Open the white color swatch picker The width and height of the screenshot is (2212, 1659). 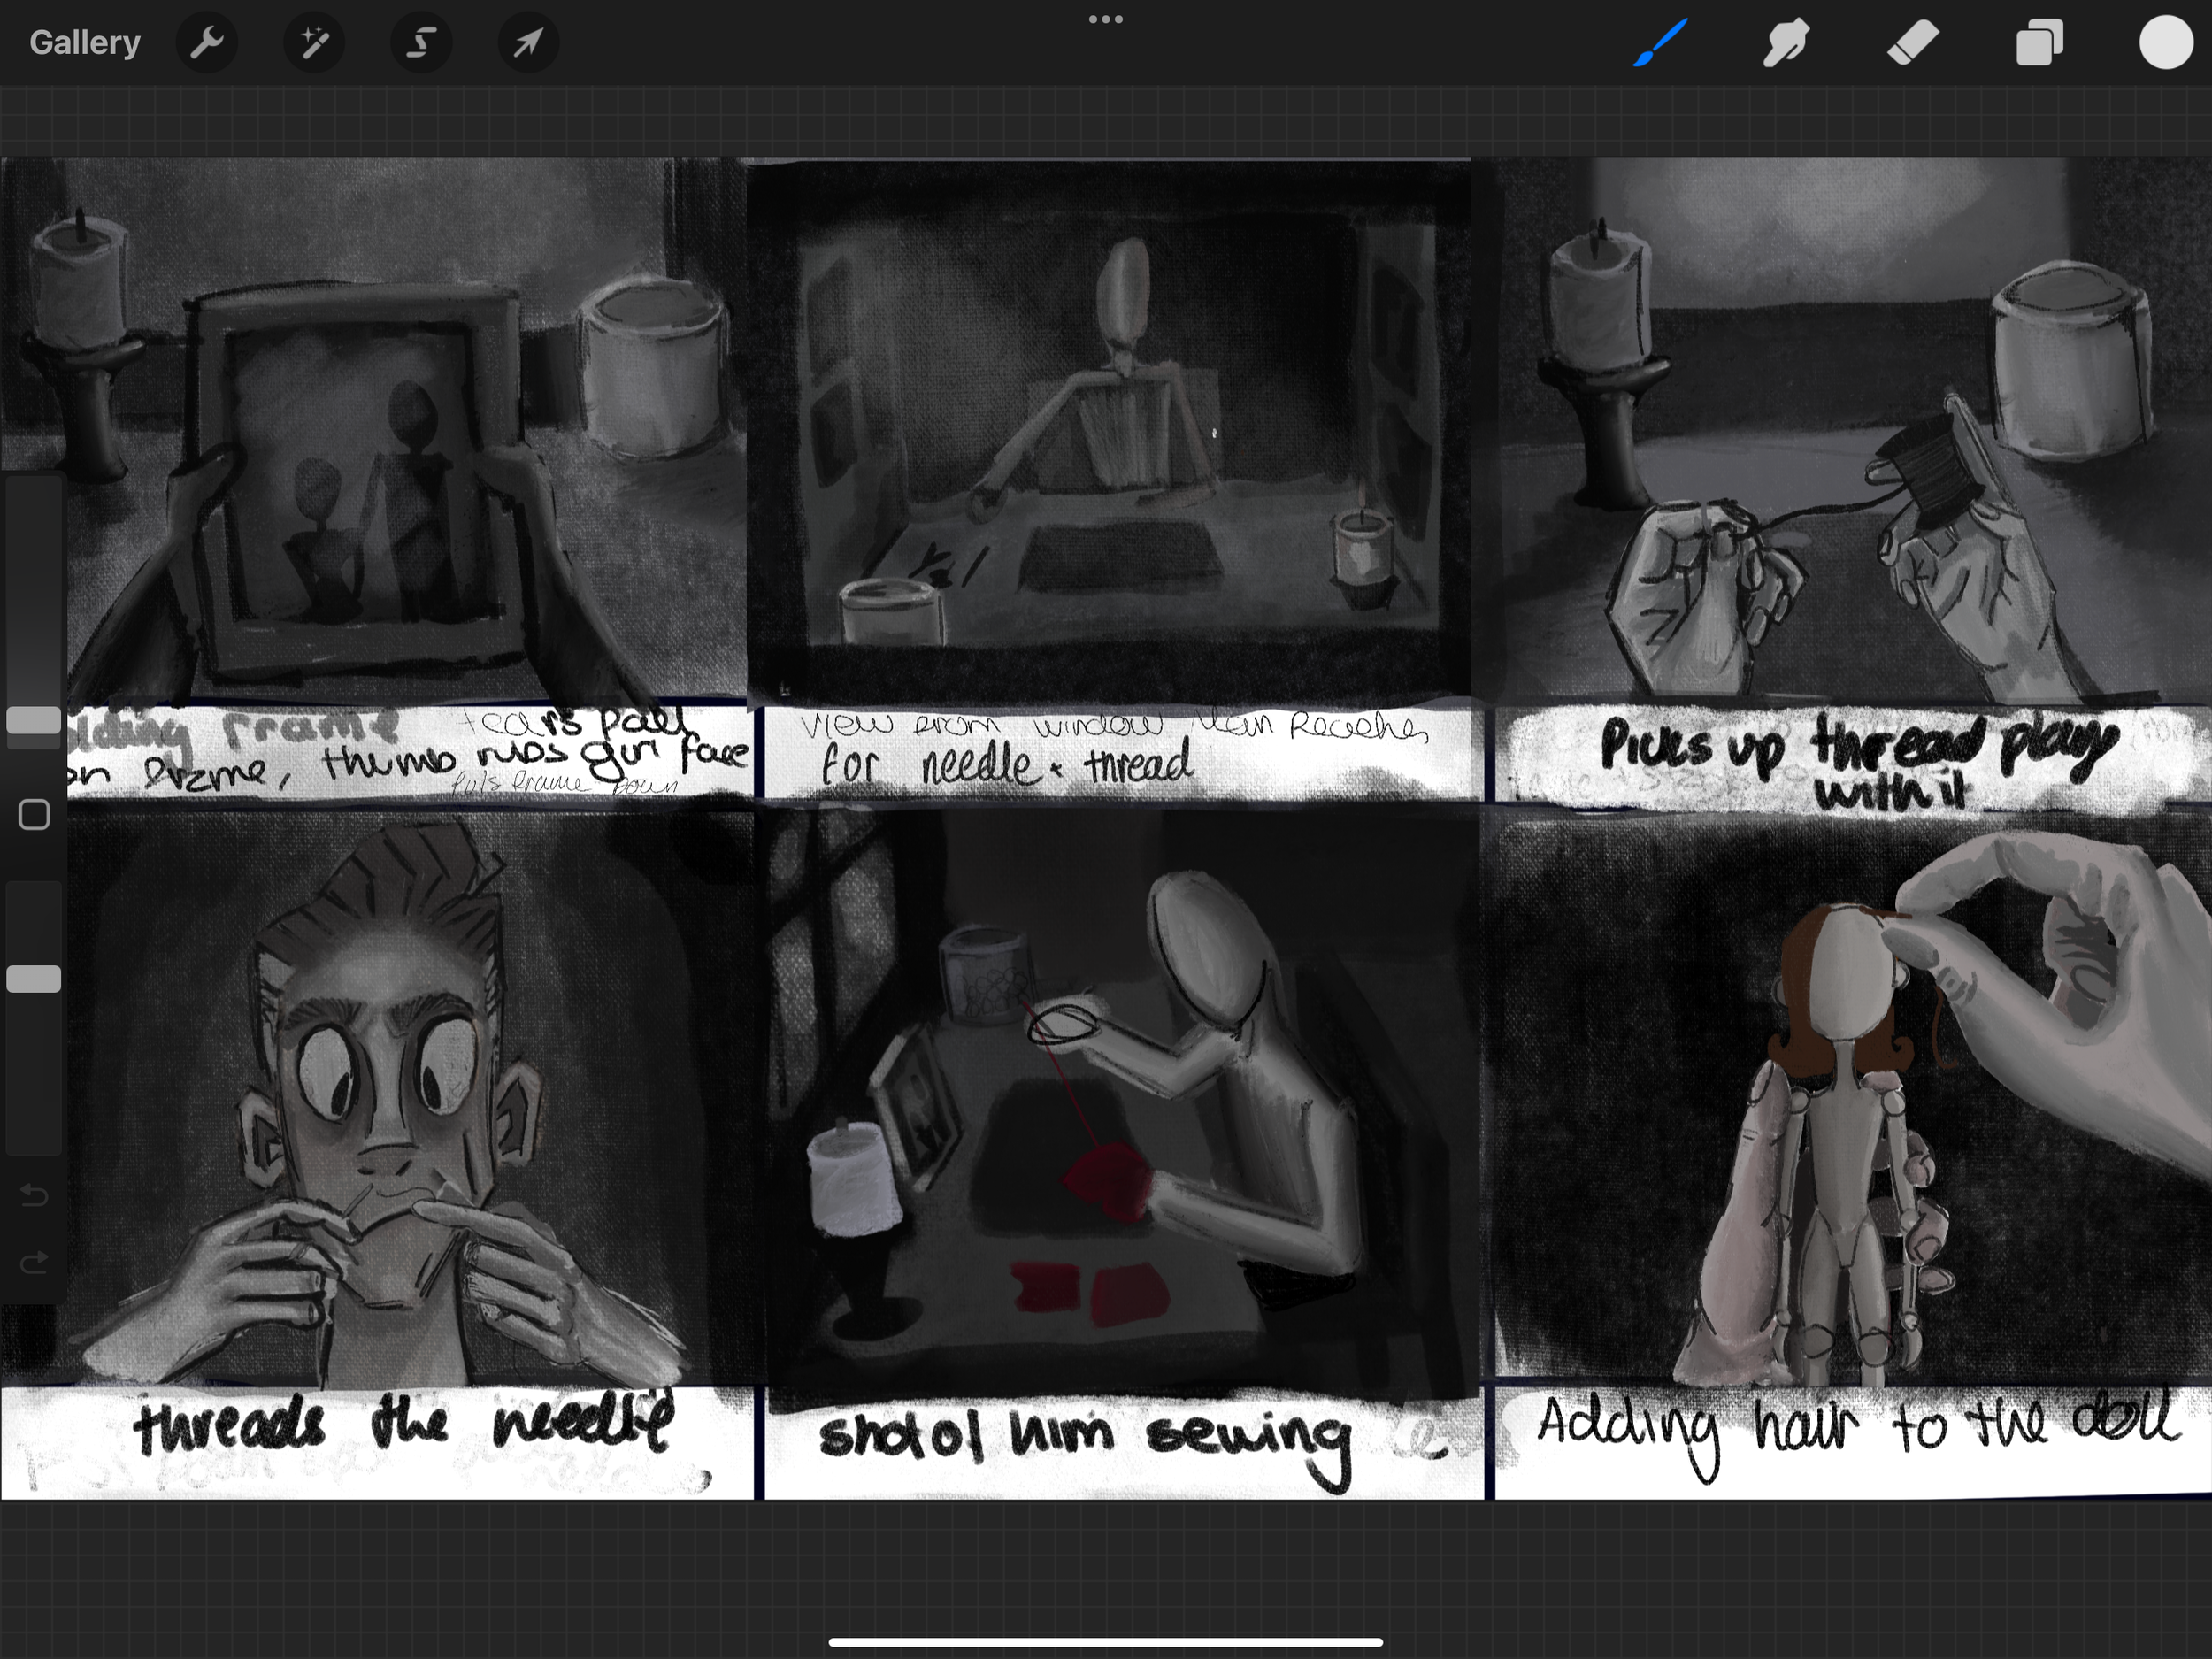[x=2165, y=43]
